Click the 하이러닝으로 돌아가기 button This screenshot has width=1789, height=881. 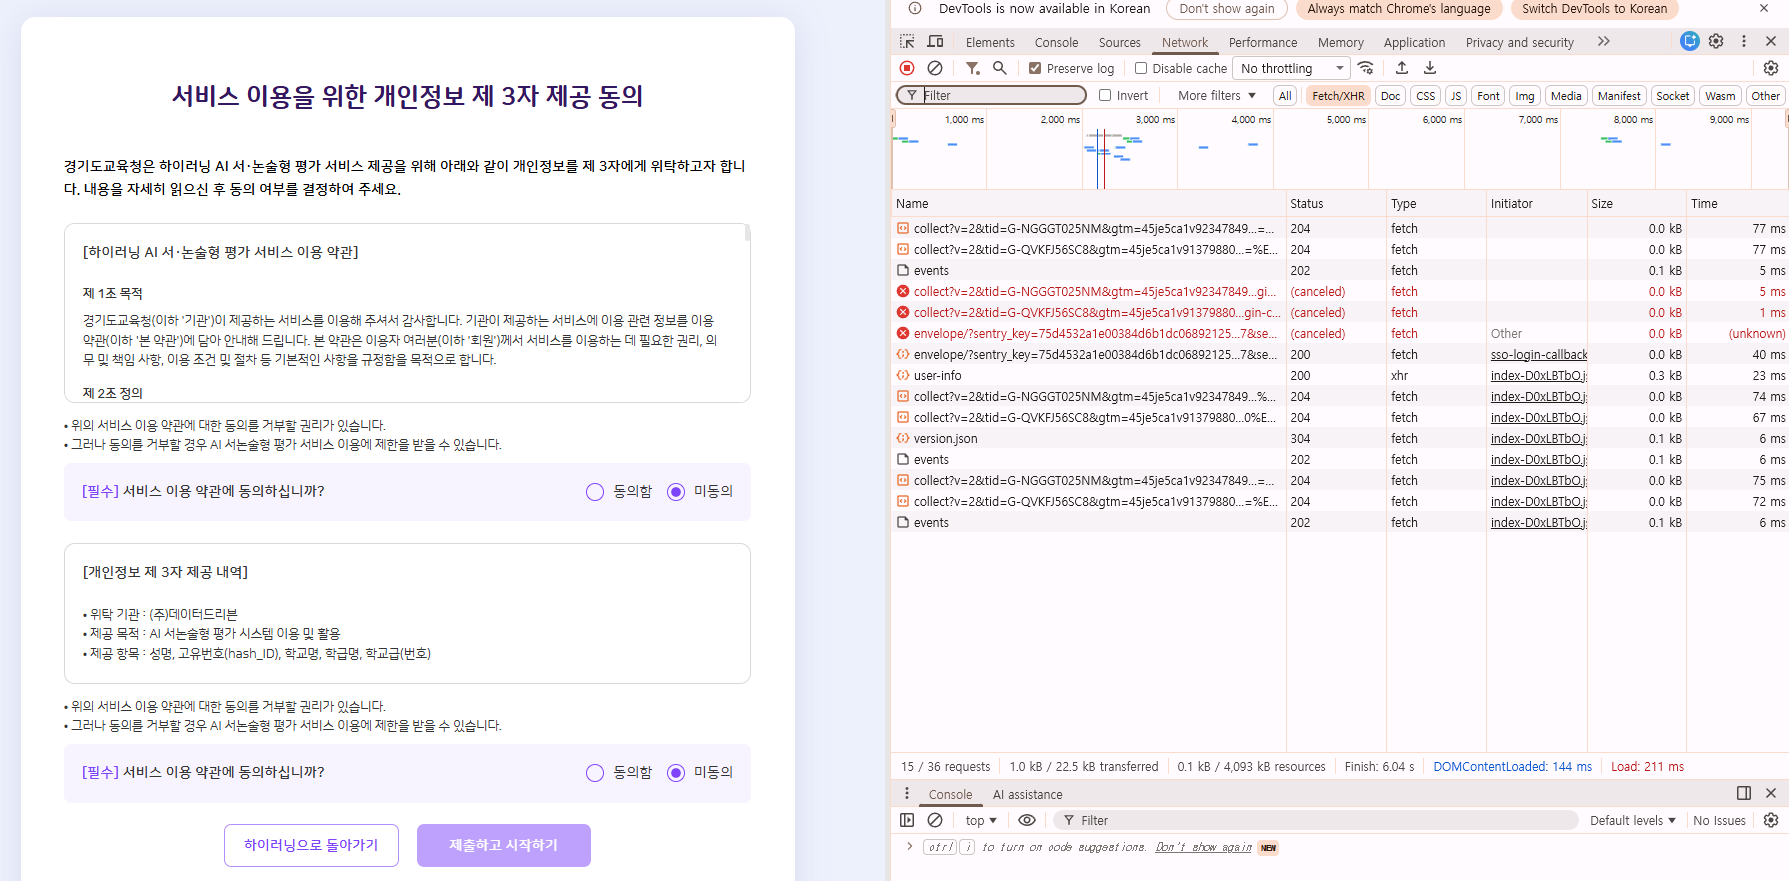point(311,845)
